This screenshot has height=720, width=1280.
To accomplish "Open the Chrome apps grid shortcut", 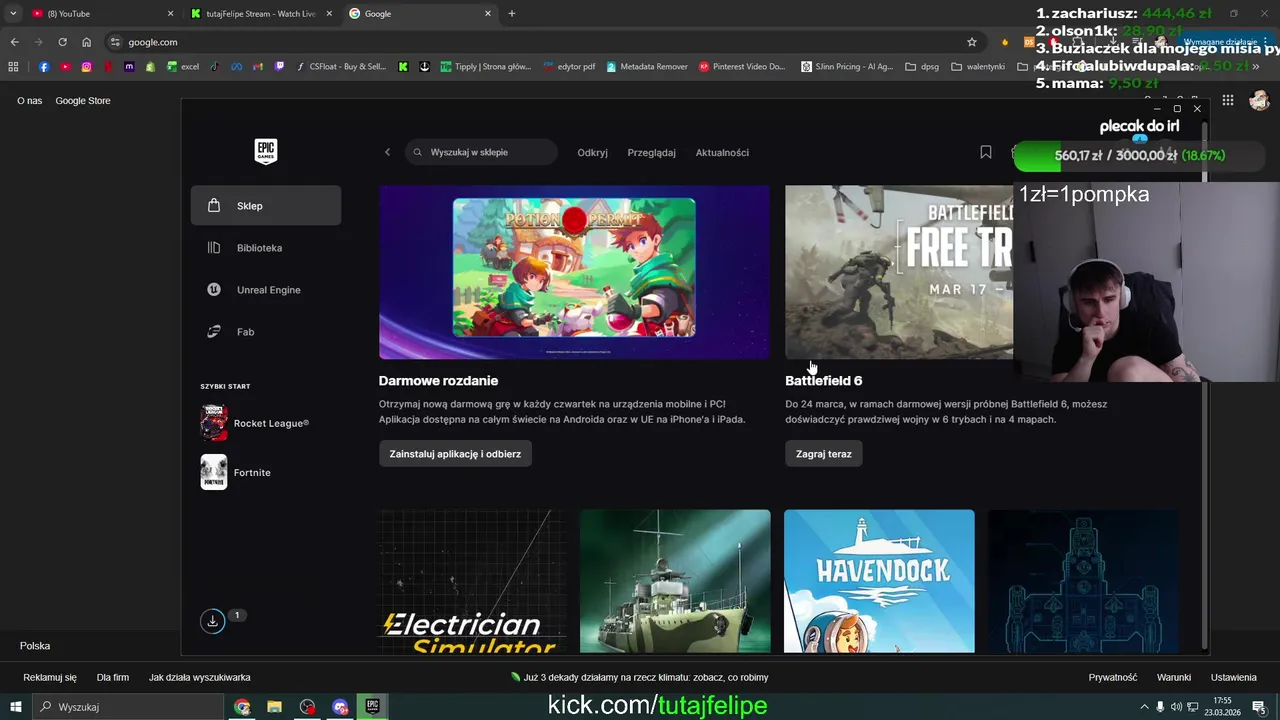I will tap(13, 67).
